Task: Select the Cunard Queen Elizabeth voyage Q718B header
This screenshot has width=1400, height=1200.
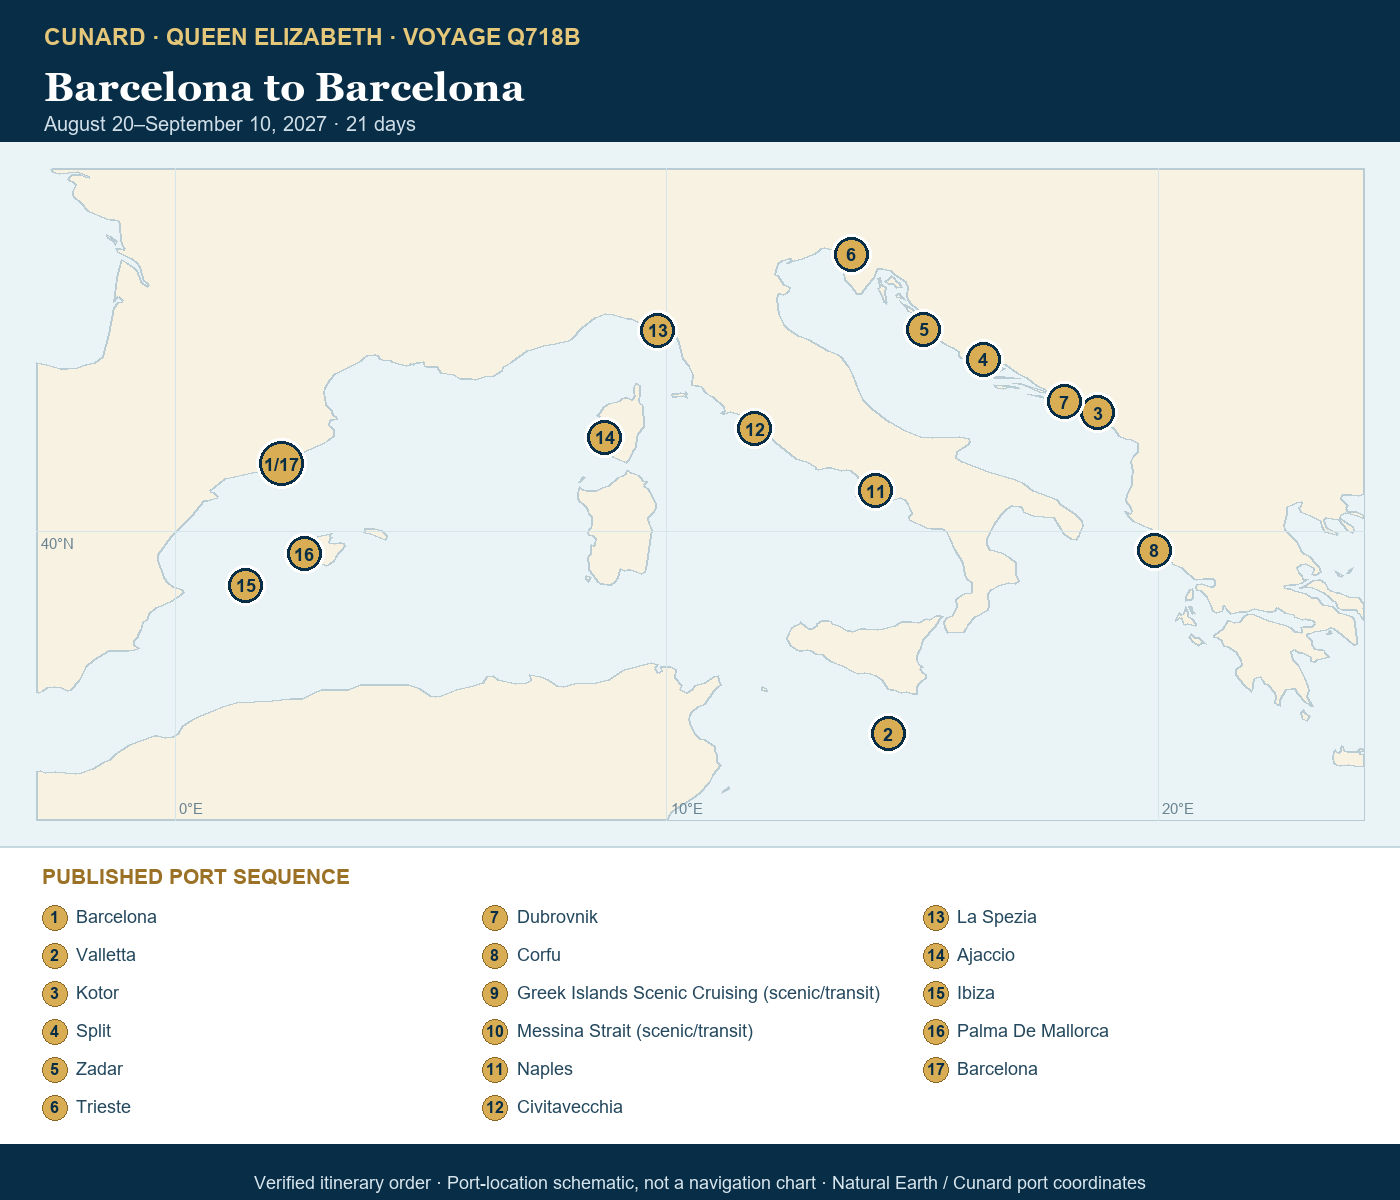Action: click(x=312, y=37)
